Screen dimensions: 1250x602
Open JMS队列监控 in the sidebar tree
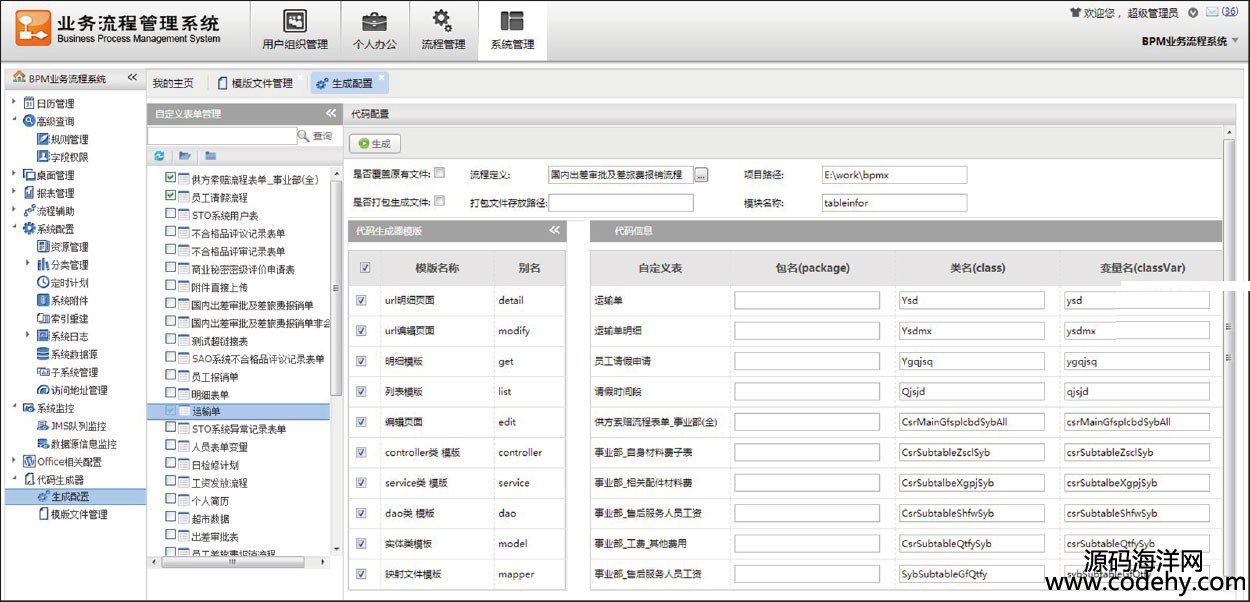(x=70, y=427)
